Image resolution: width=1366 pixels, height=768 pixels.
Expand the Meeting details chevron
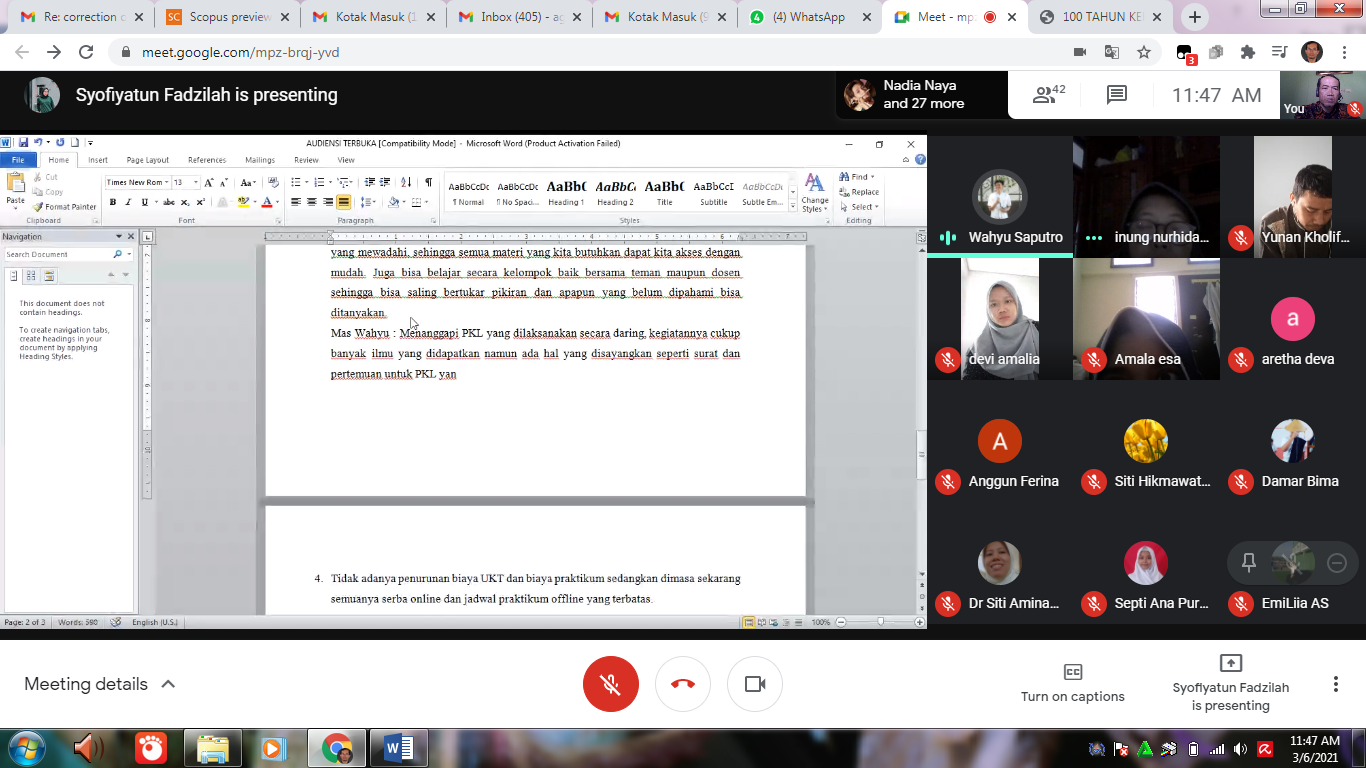tap(168, 684)
